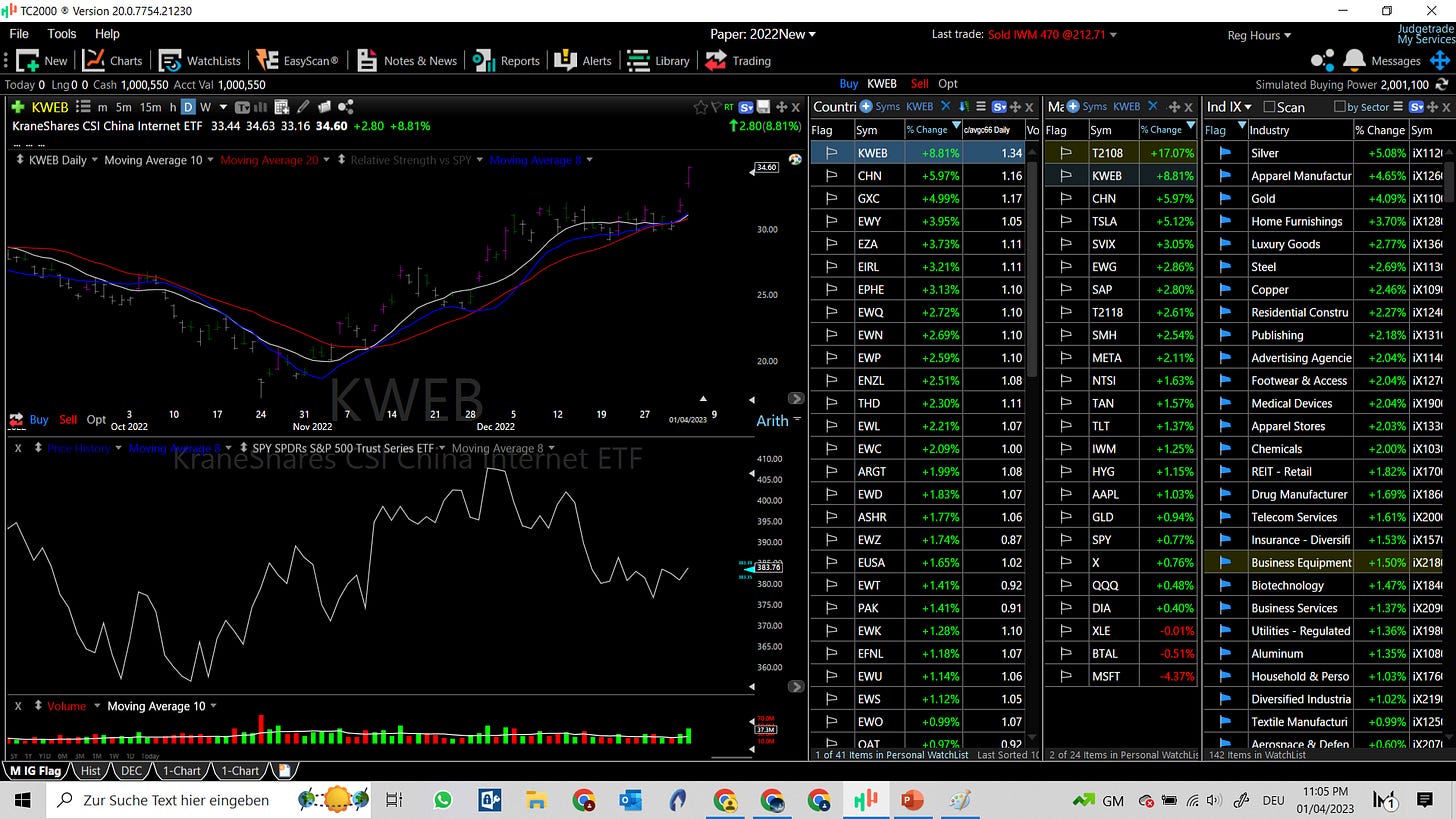Click the green plus add-chart icon
The width and height of the screenshot is (1456, 819).
click(x=18, y=107)
